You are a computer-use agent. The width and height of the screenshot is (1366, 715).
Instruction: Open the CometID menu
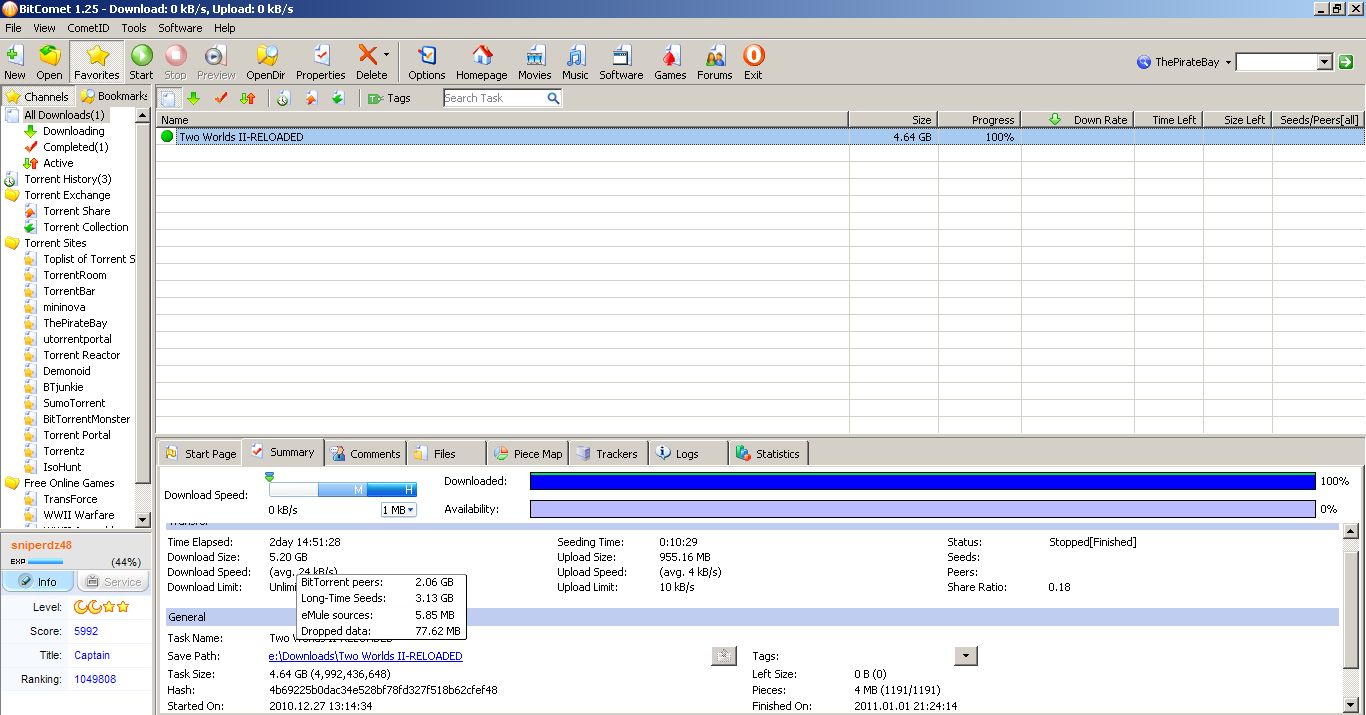click(x=88, y=28)
